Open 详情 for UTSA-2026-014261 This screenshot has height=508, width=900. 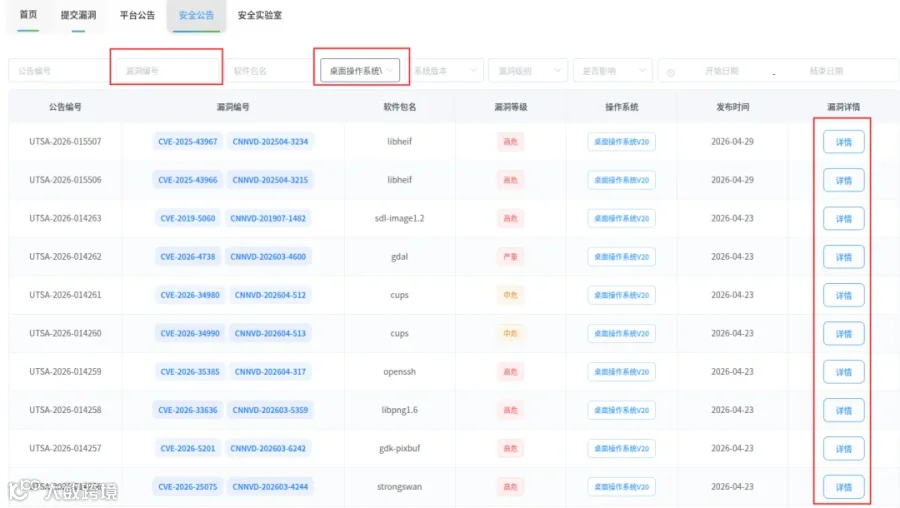(843, 296)
